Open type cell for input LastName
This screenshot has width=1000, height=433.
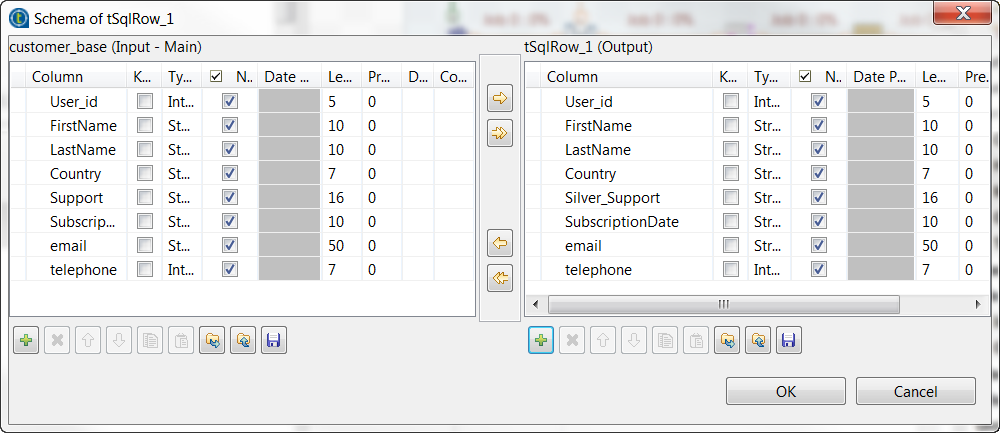coord(182,150)
